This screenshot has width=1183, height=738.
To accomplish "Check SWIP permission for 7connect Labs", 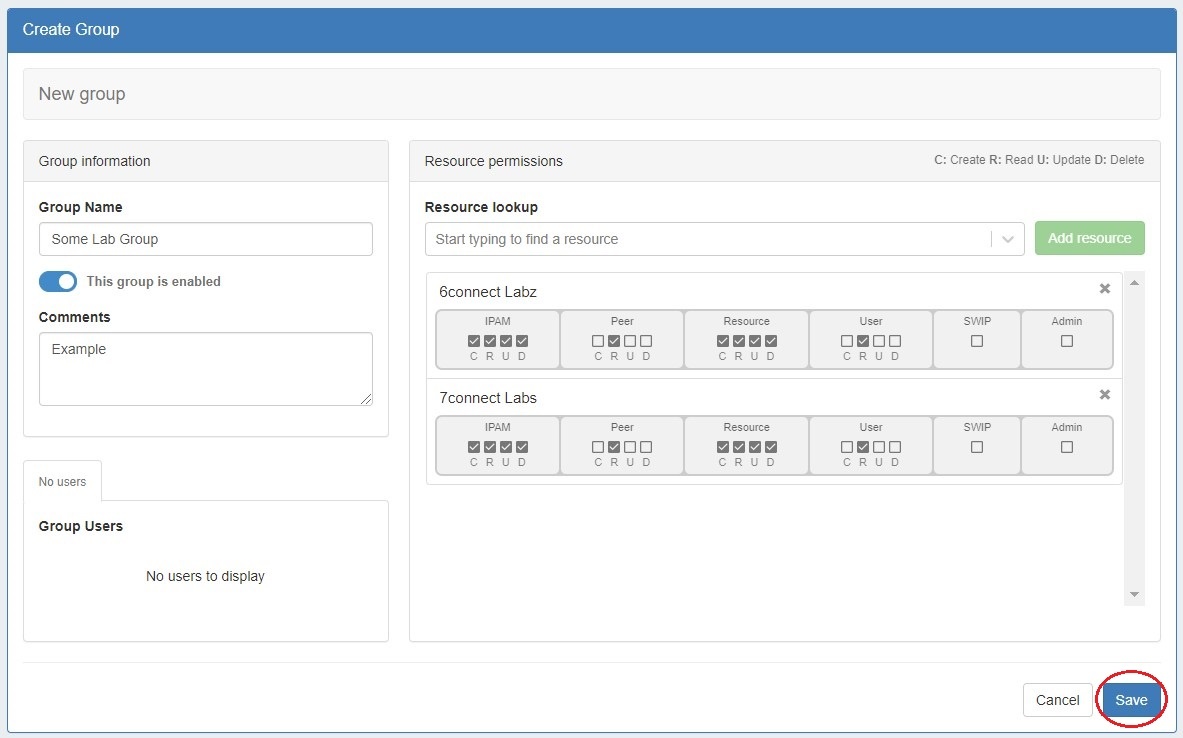I will pyautogui.click(x=977, y=447).
